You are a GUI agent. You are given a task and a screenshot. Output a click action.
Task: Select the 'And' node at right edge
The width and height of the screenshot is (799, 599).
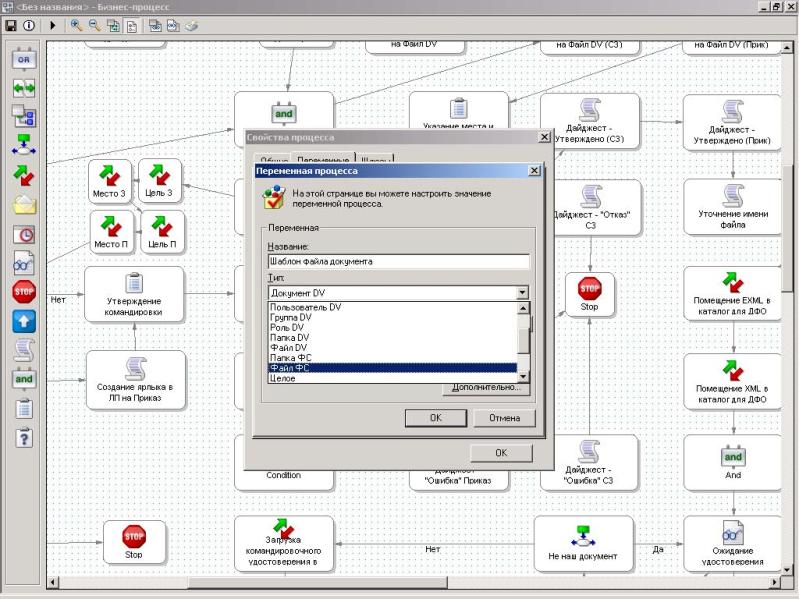click(x=732, y=462)
